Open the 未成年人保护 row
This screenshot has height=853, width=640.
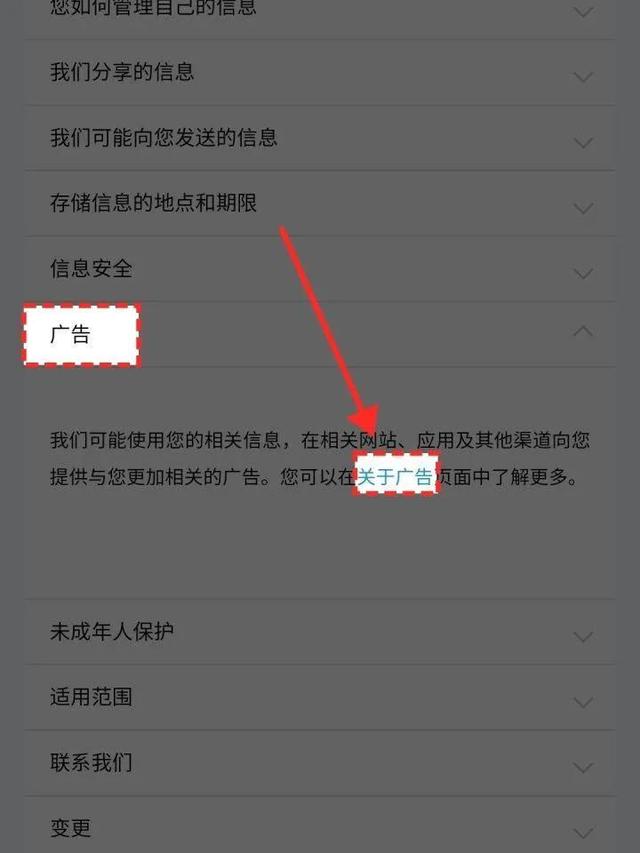(320, 632)
